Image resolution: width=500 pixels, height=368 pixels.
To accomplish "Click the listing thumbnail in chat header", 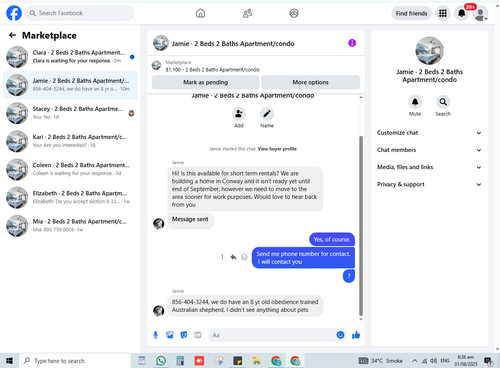I will pyautogui.click(x=161, y=43).
